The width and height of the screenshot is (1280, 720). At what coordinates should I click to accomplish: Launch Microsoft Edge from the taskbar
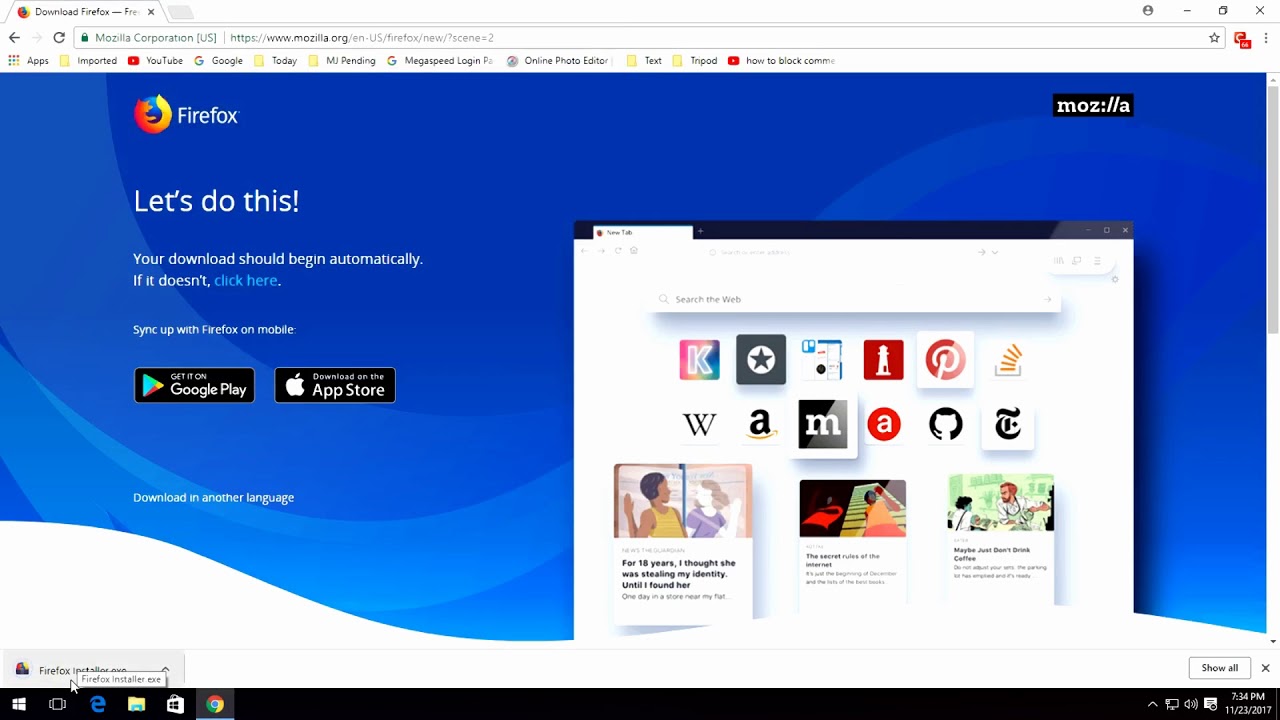97,705
